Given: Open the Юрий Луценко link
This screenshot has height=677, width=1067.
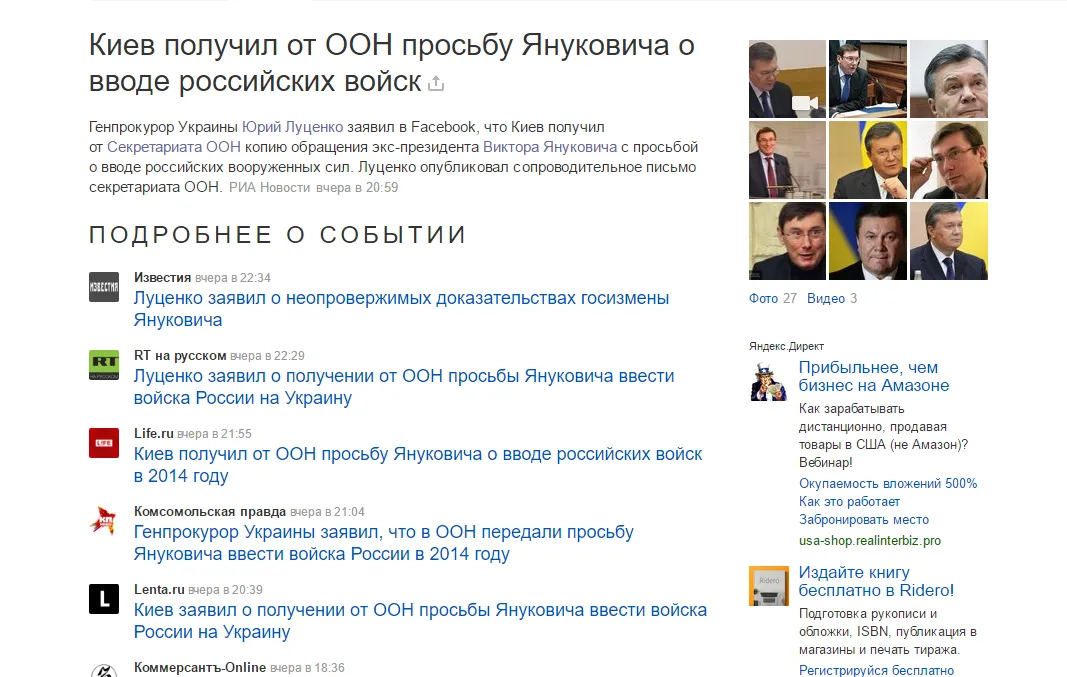Looking at the screenshot, I should tap(293, 127).
